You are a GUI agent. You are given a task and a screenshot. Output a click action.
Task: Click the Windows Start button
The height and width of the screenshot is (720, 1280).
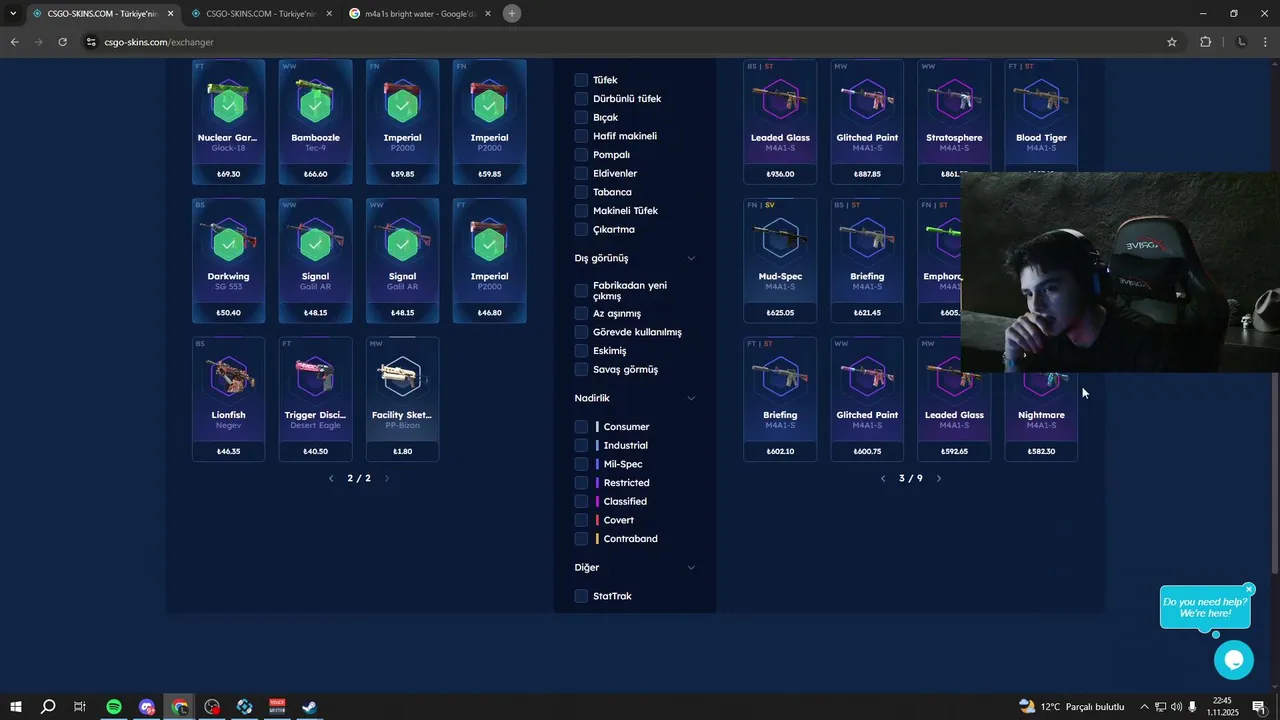click(16, 707)
